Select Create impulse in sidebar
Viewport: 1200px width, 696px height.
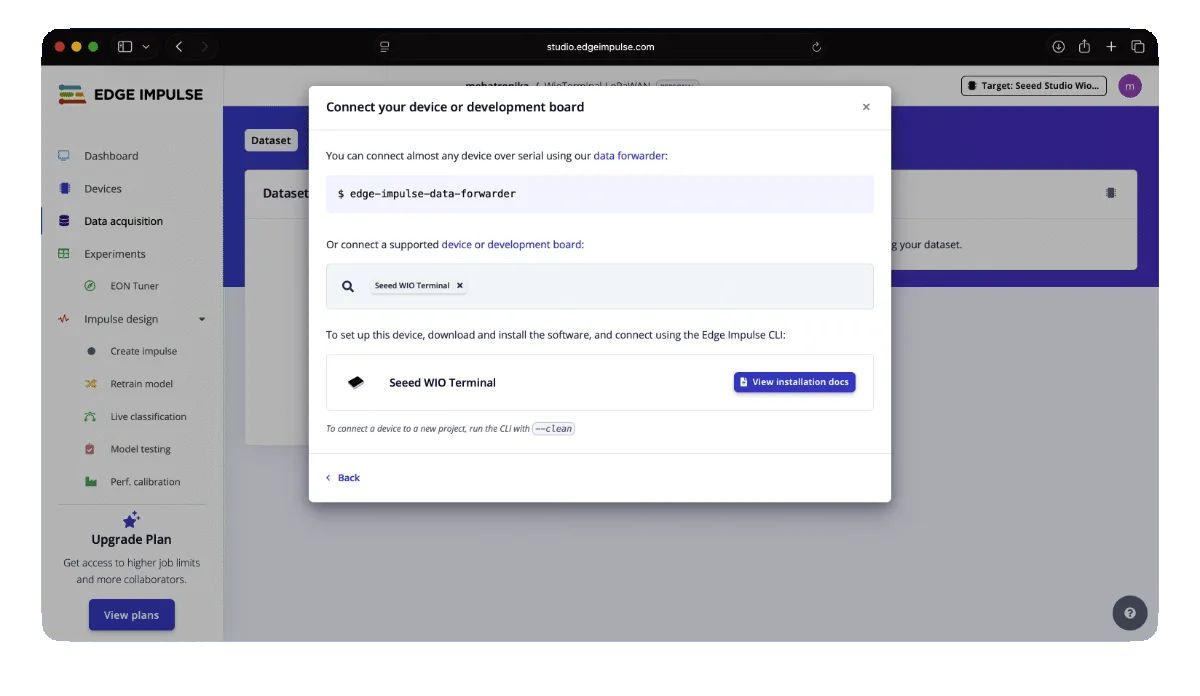click(143, 352)
